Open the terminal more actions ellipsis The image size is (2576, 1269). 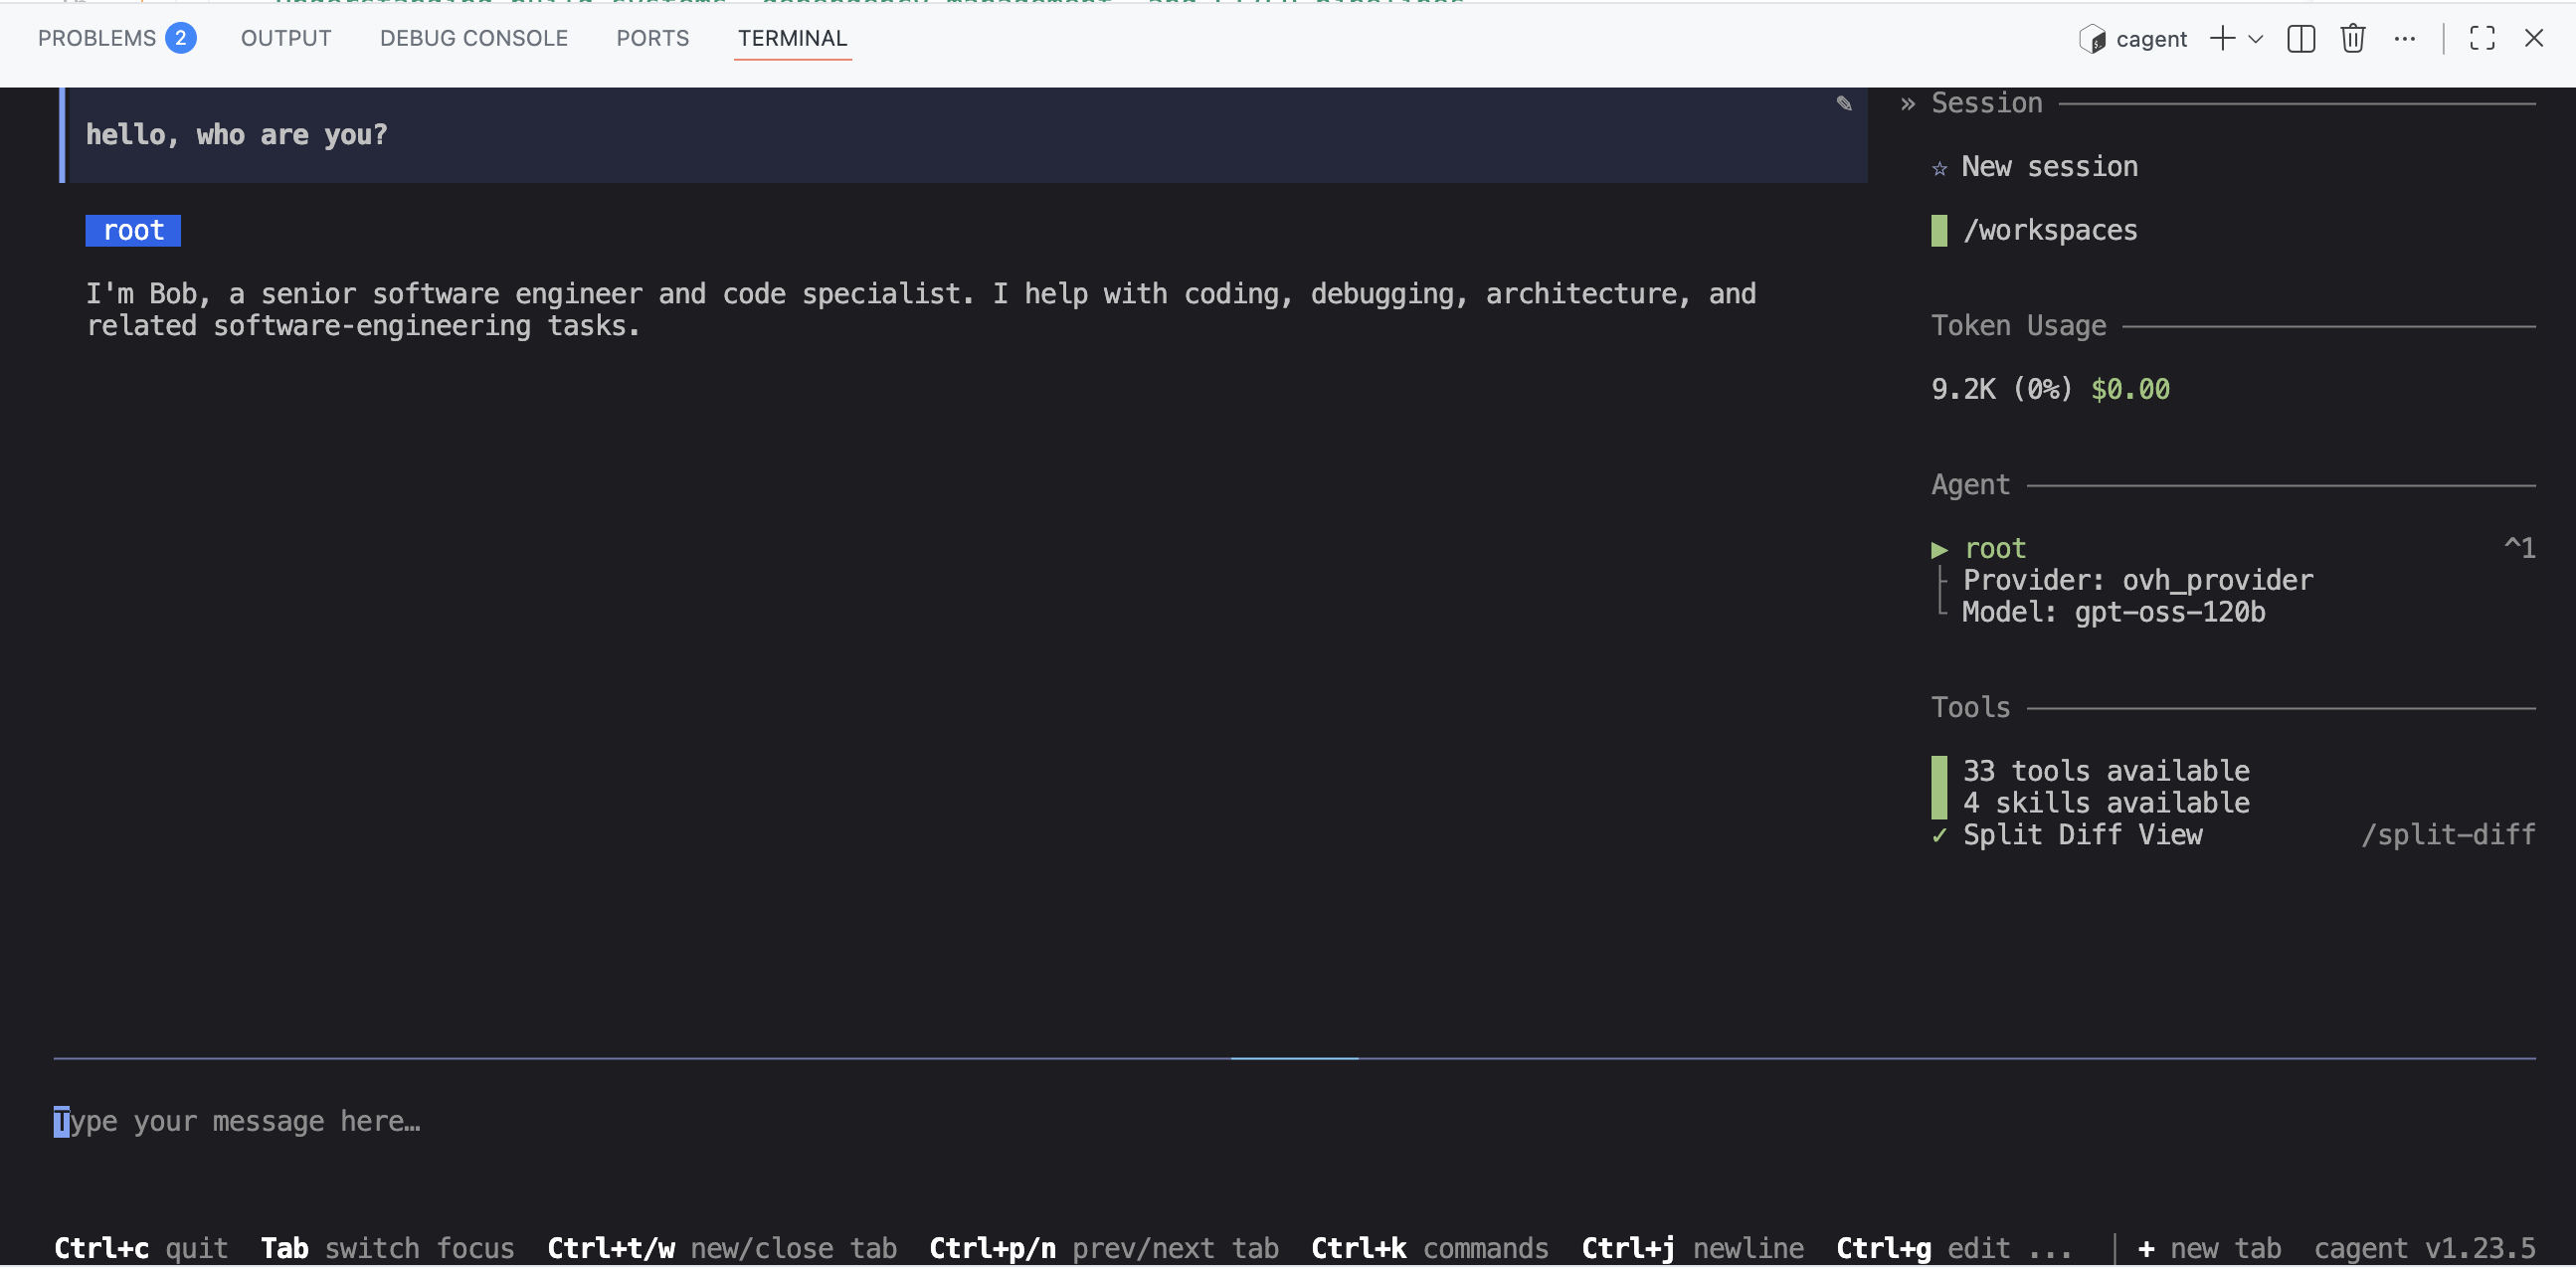2404,39
